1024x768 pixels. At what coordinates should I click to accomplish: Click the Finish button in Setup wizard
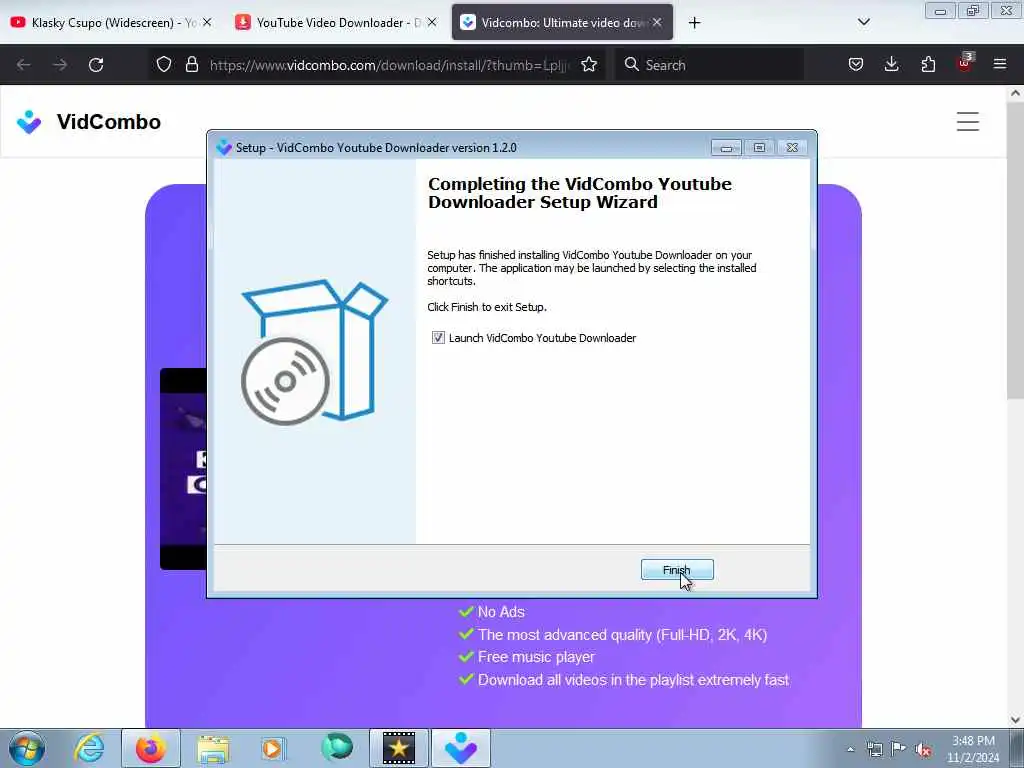[677, 569]
